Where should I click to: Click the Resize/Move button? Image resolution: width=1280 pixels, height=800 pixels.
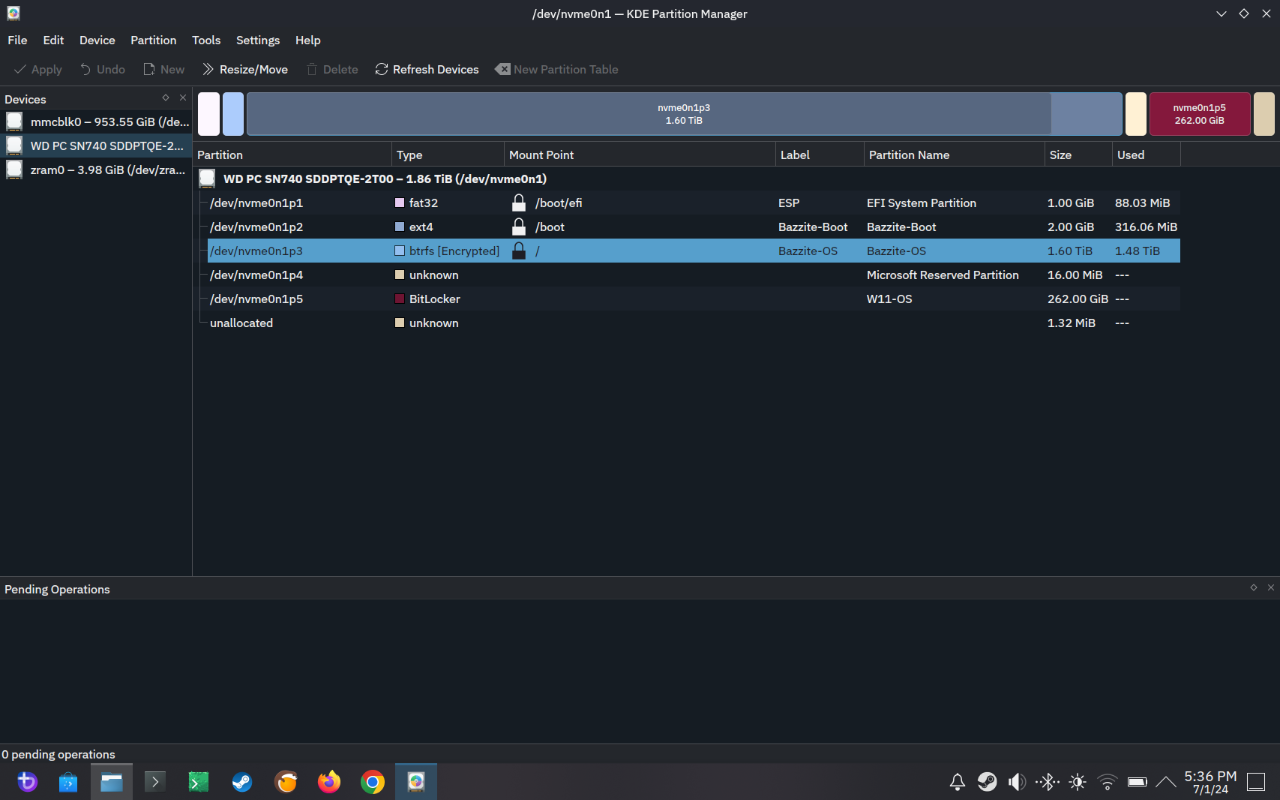245,69
